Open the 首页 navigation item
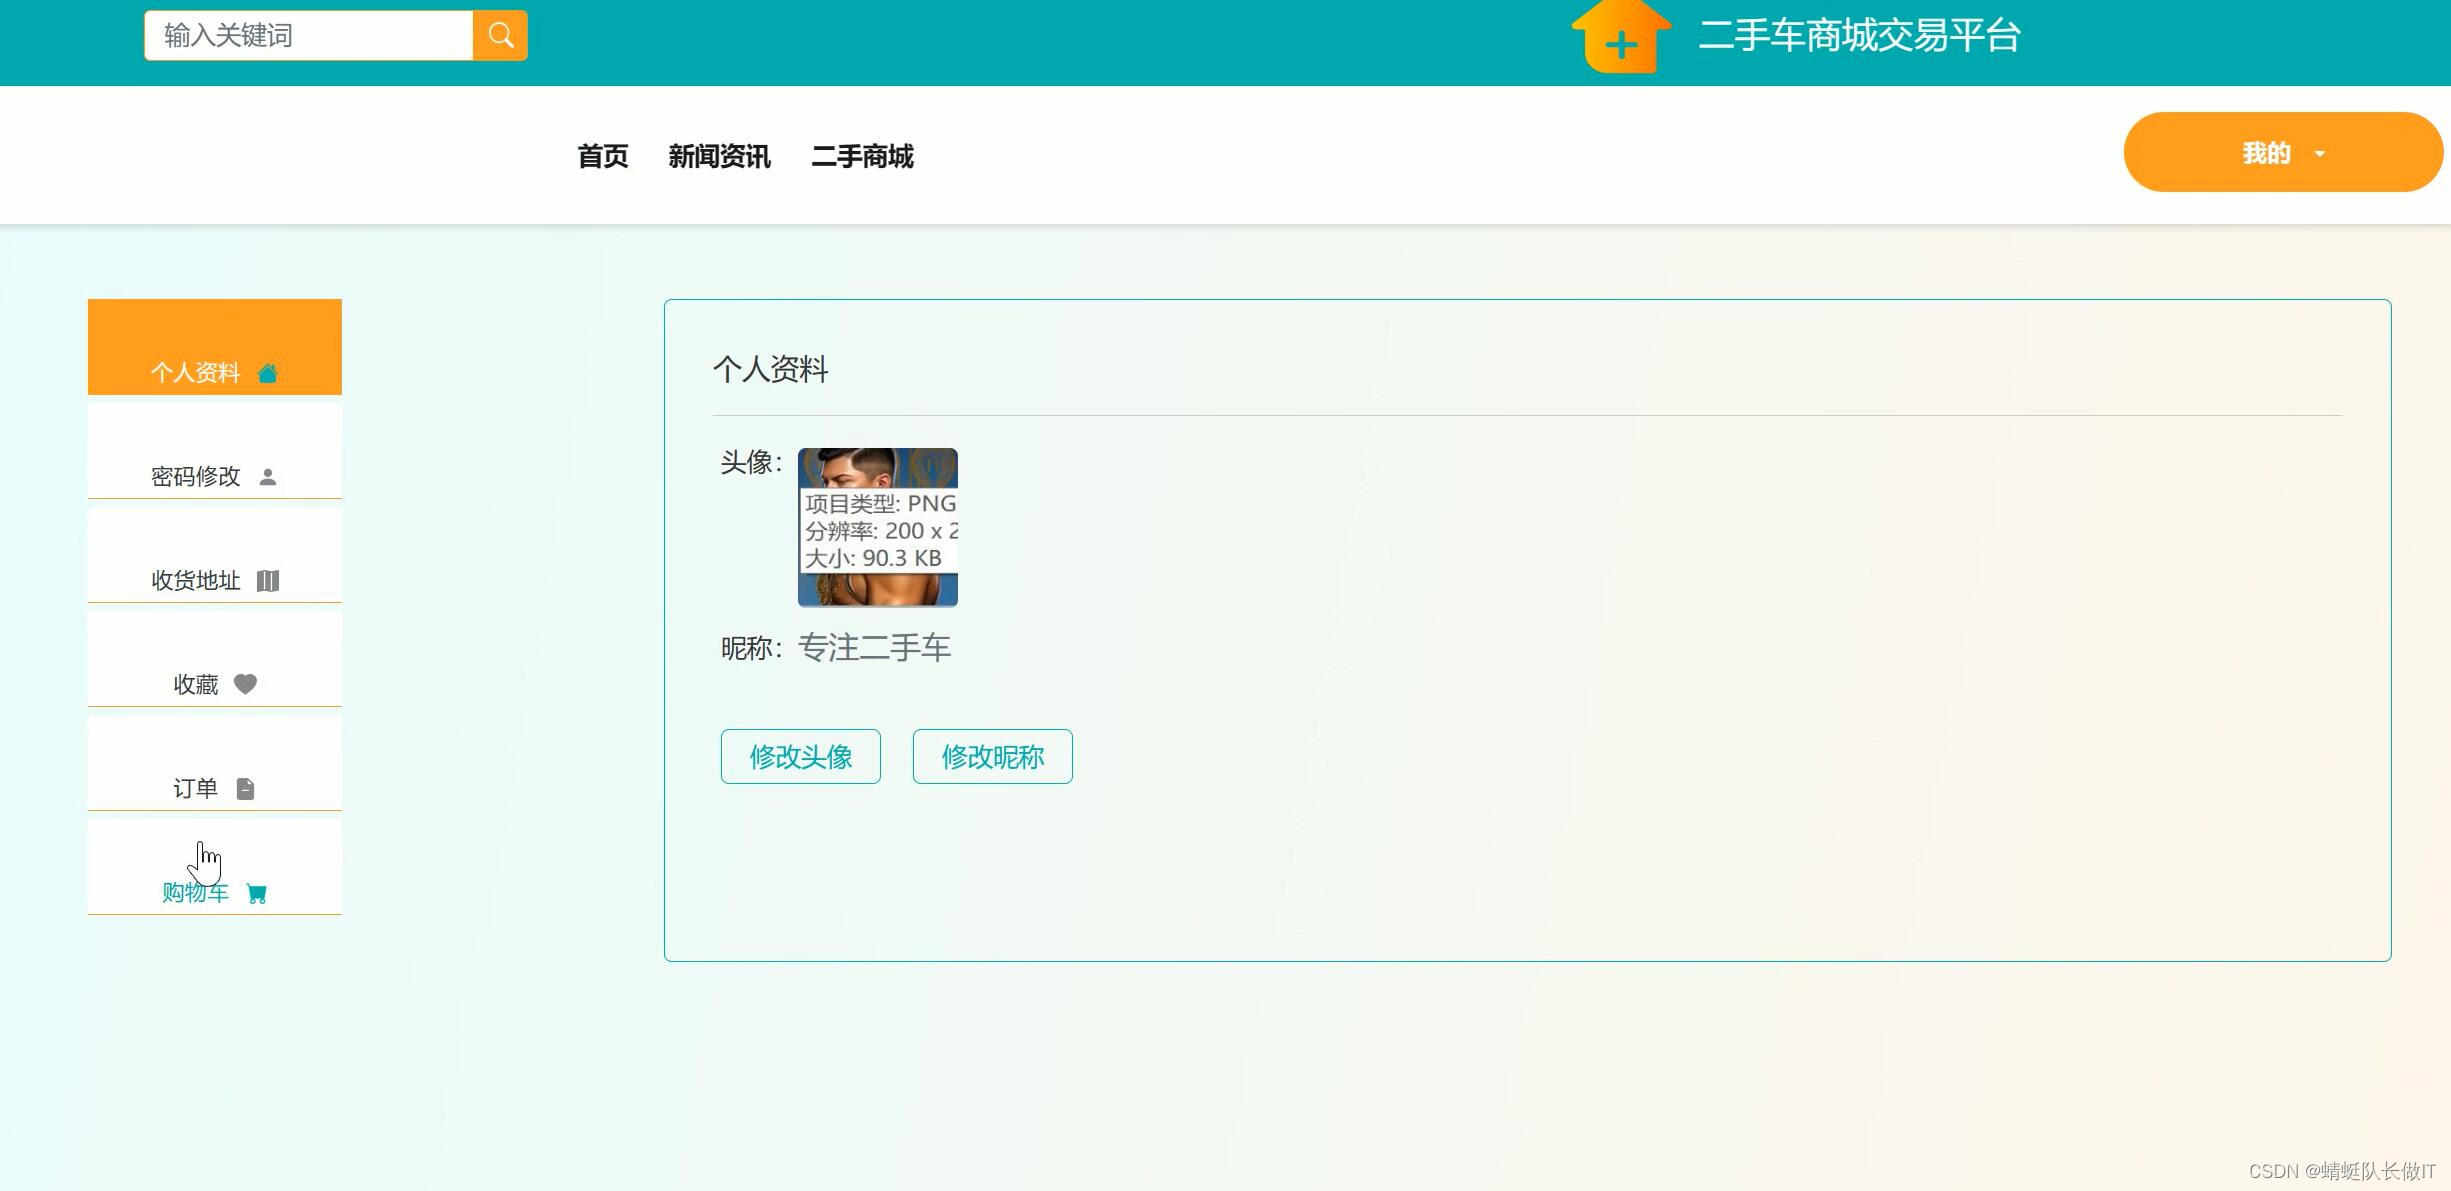2451x1191 pixels. (x=603, y=156)
